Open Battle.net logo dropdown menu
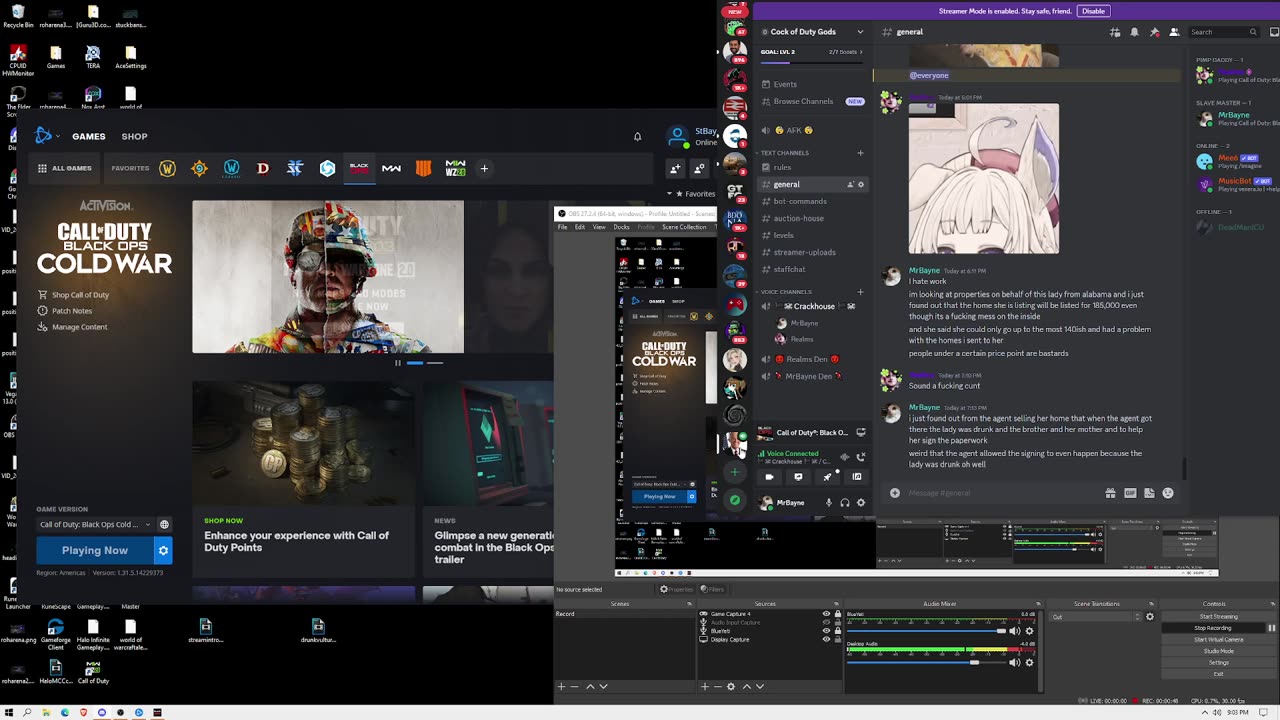This screenshot has height=720, width=1280. 46,136
